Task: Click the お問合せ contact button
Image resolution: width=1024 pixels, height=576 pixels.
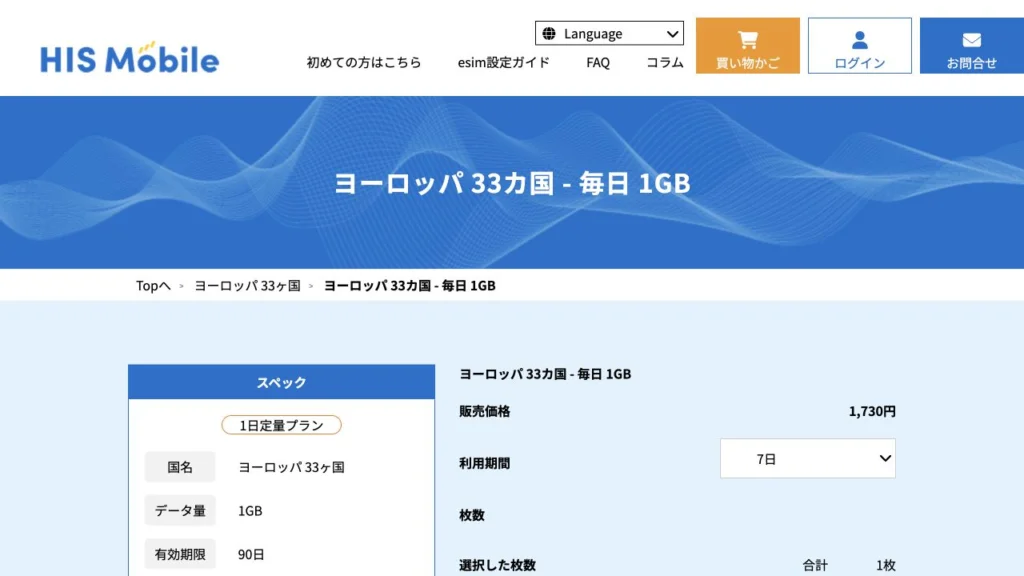Action: (x=972, y=46)
